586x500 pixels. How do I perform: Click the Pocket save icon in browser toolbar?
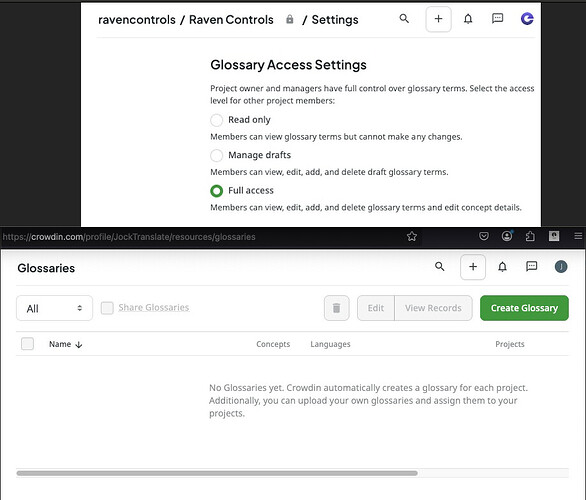click(484, 236)
